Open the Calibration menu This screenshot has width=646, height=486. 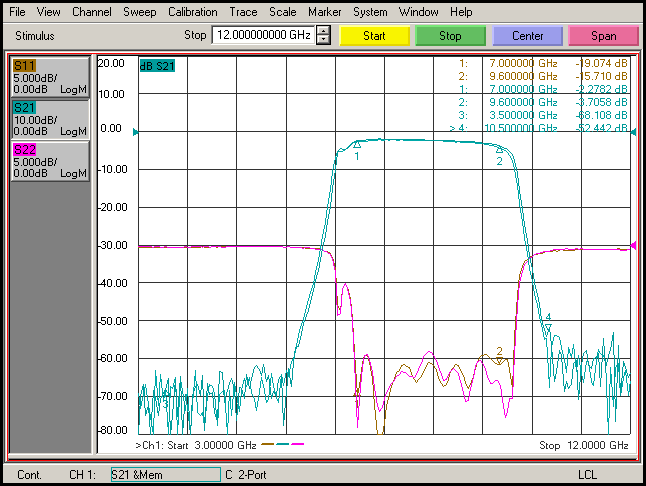pyautogui.click(x=192, y=12)
